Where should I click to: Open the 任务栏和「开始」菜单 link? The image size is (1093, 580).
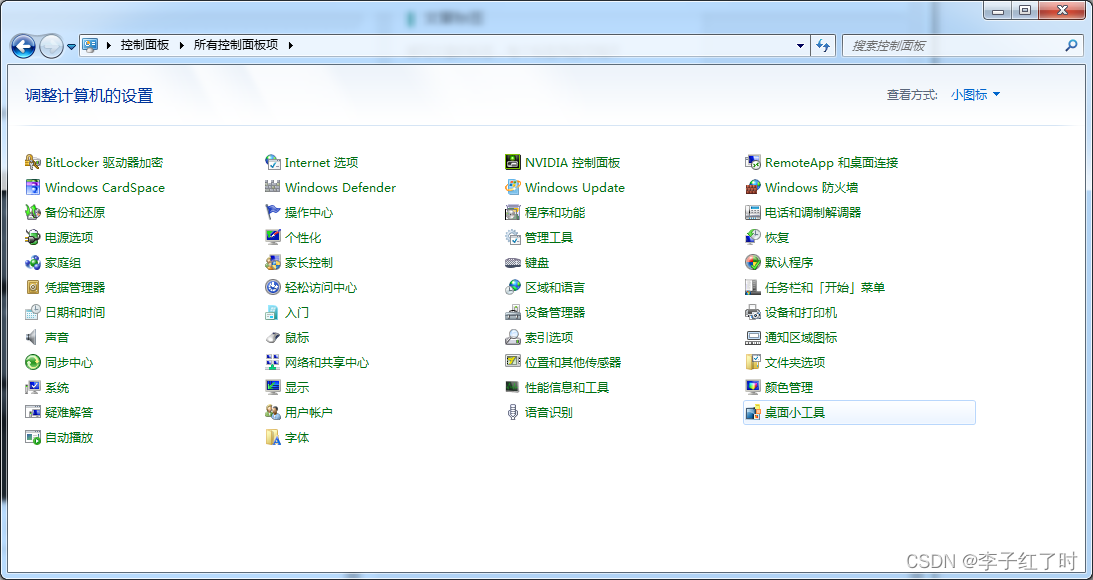825,287
